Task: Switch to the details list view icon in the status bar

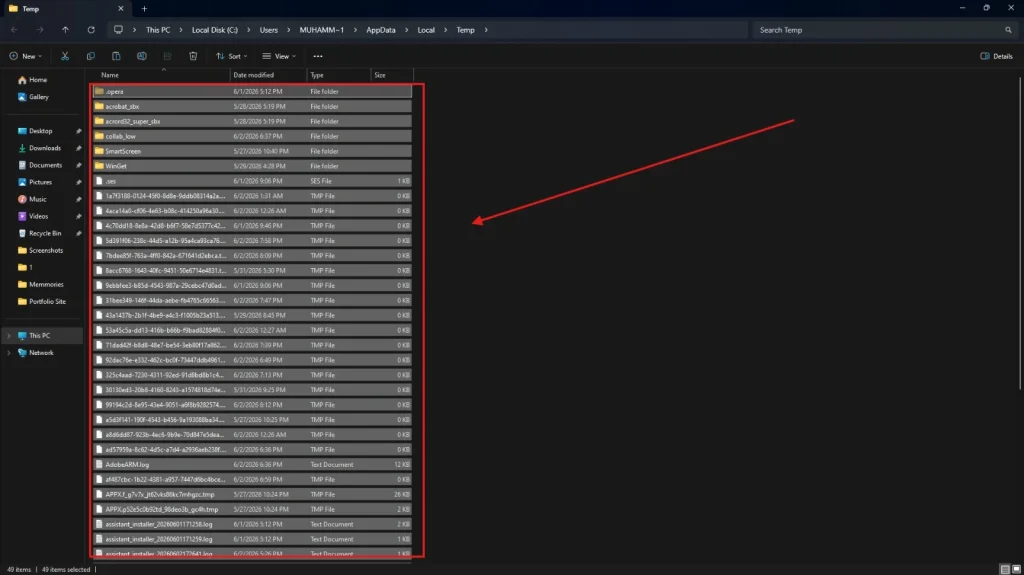Action: (1005, 570)
